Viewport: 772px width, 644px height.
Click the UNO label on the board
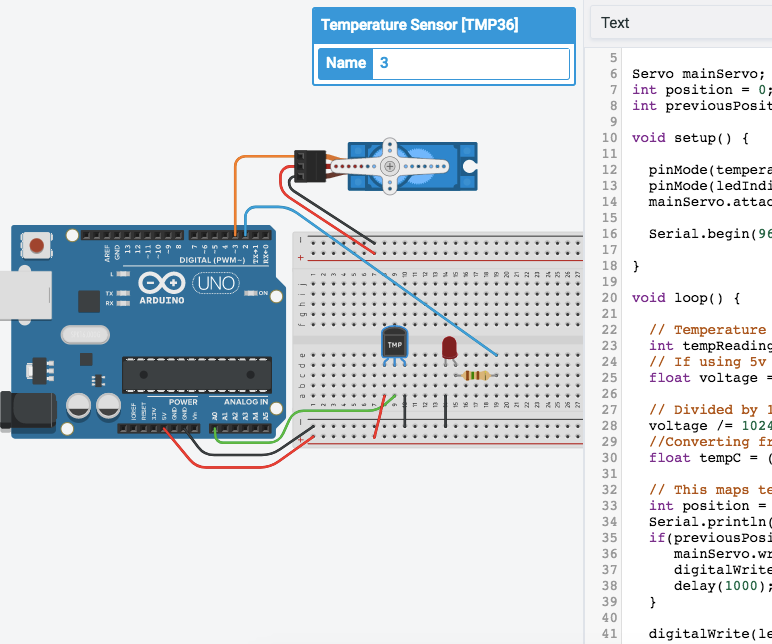pos(216,284)
